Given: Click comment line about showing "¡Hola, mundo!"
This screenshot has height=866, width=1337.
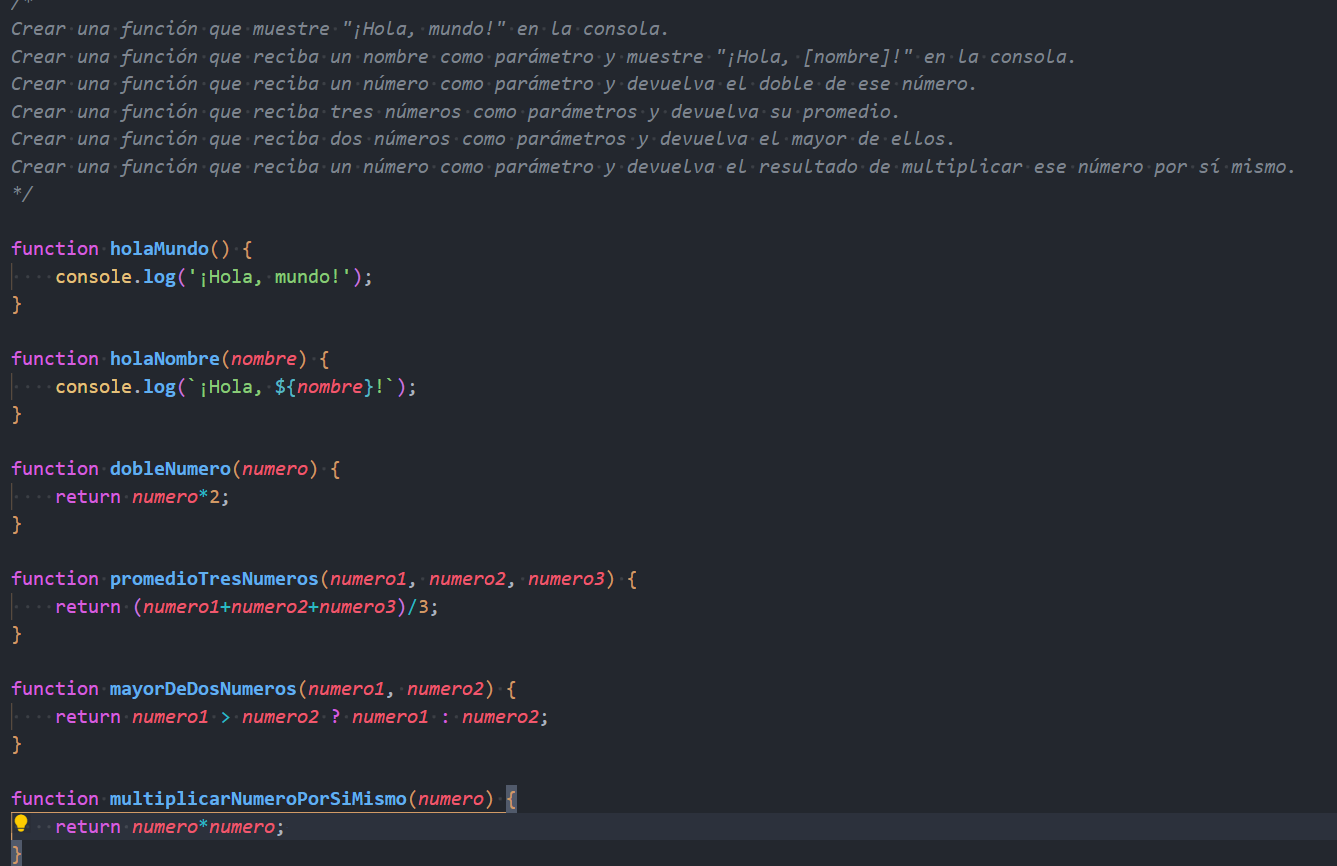Looking at the screenshot, I should coord(340,29).
